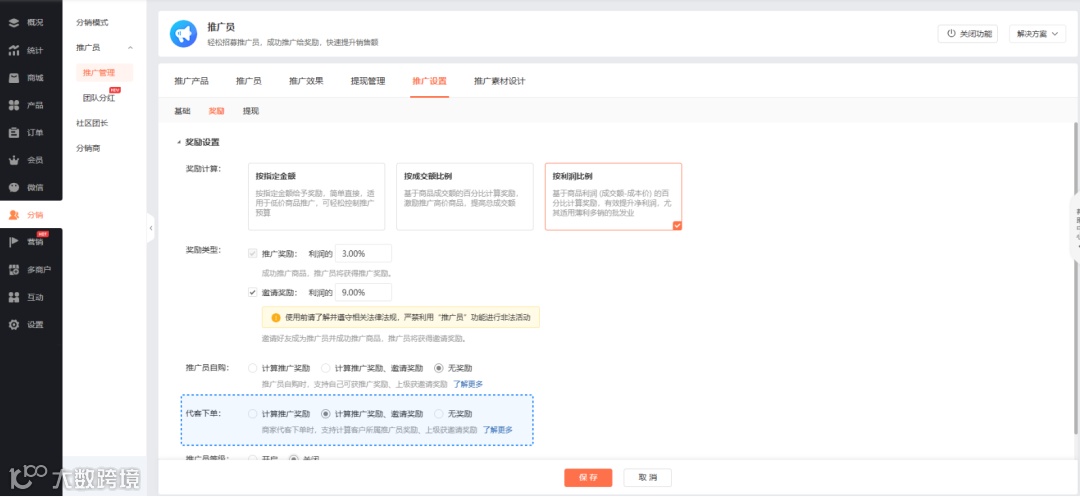Viewport: 1080px width, 498px height.
Task: Open the 微信 WeChat icon
Action: [14, 187]
